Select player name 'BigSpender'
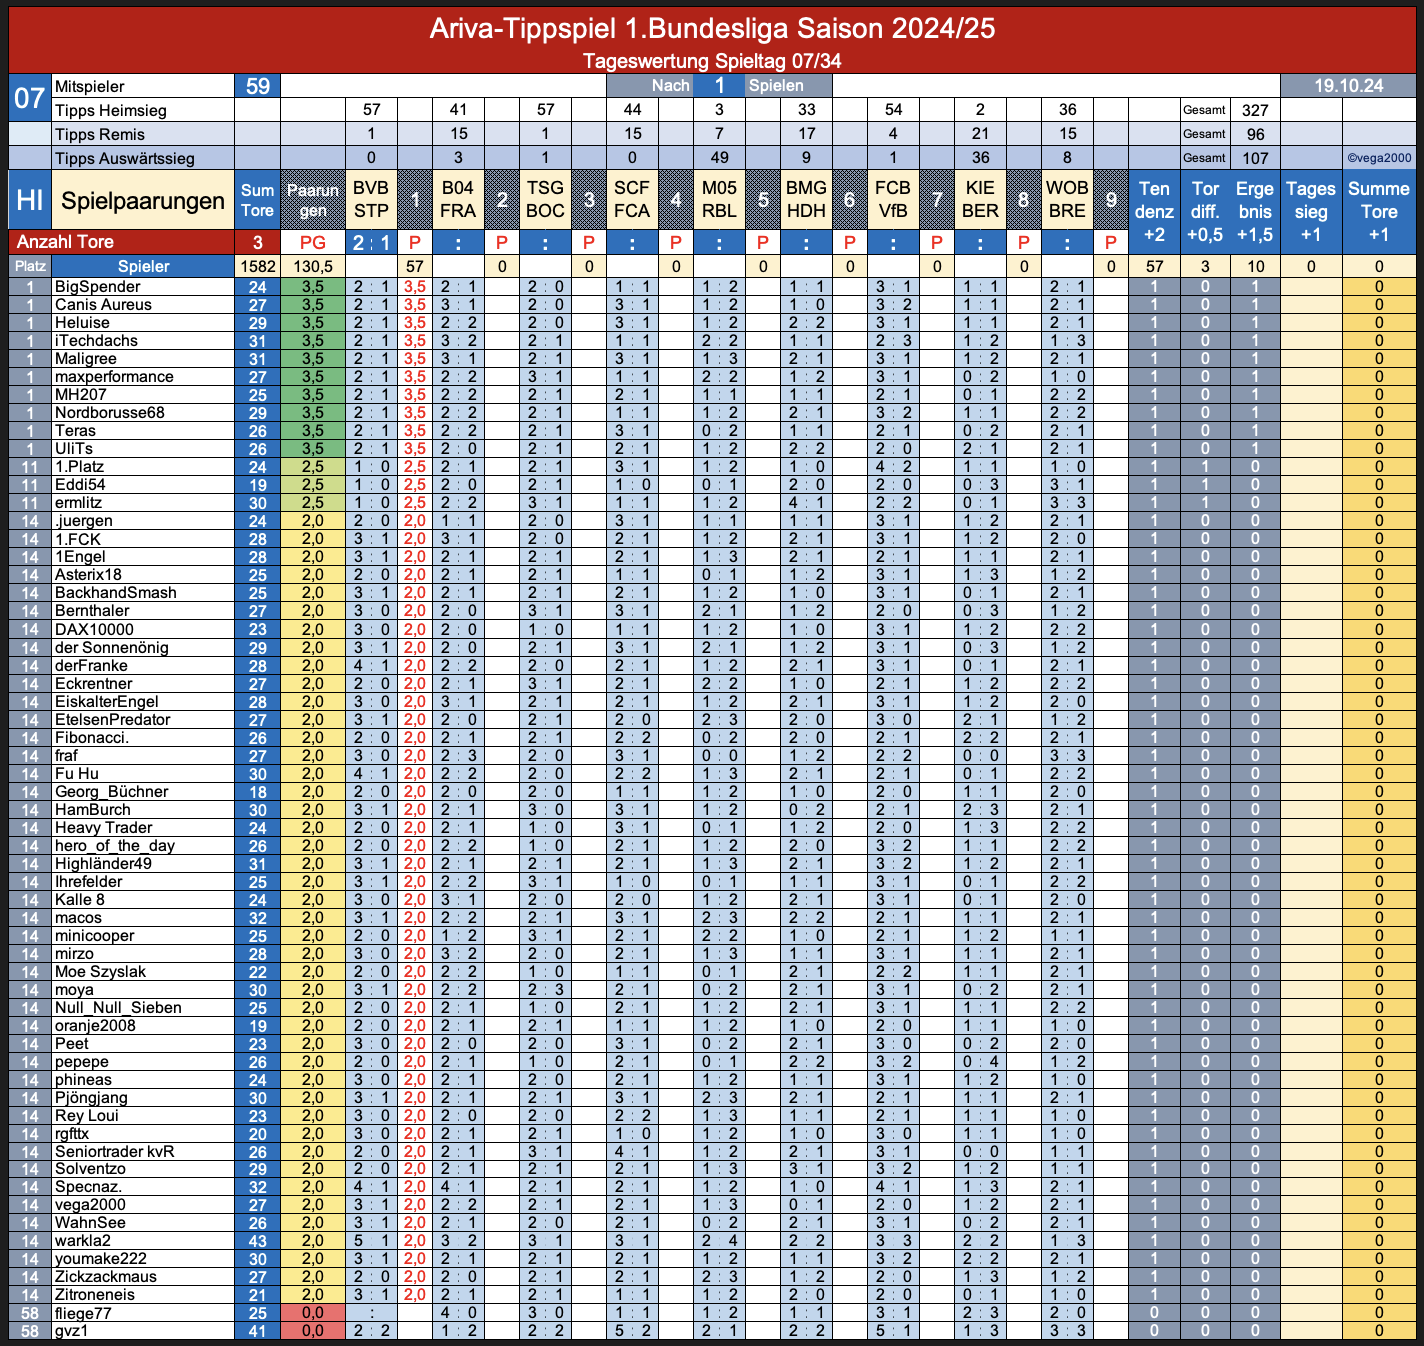Screen dimensions: 1424x1346 point(97,287)
